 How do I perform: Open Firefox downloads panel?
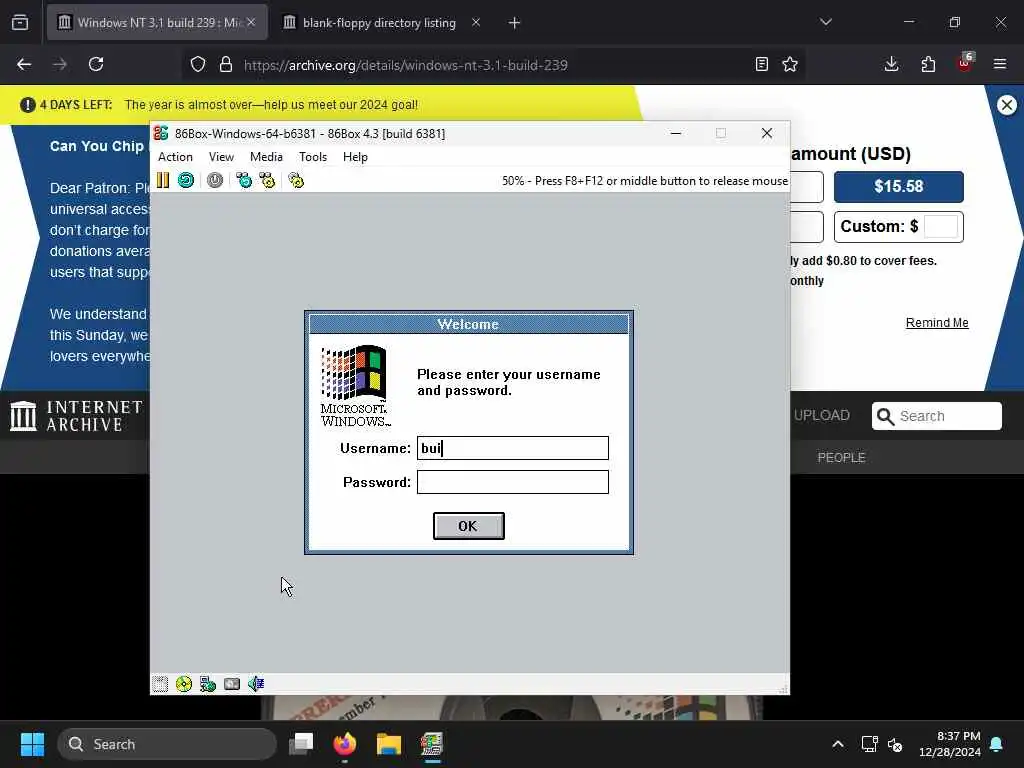(891, 64)
